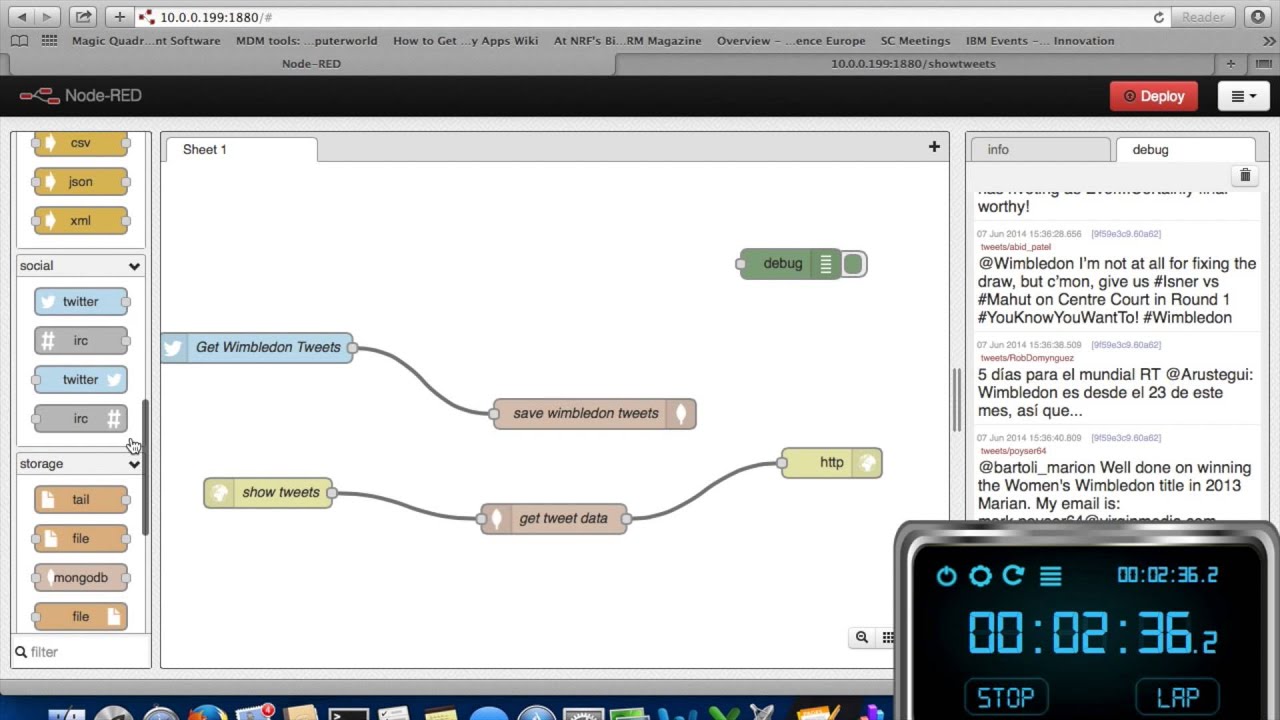Open Magic Quadr...nt Software bookmark
Viewport: 1280px width, 720px height.
[x=146, y=41]
